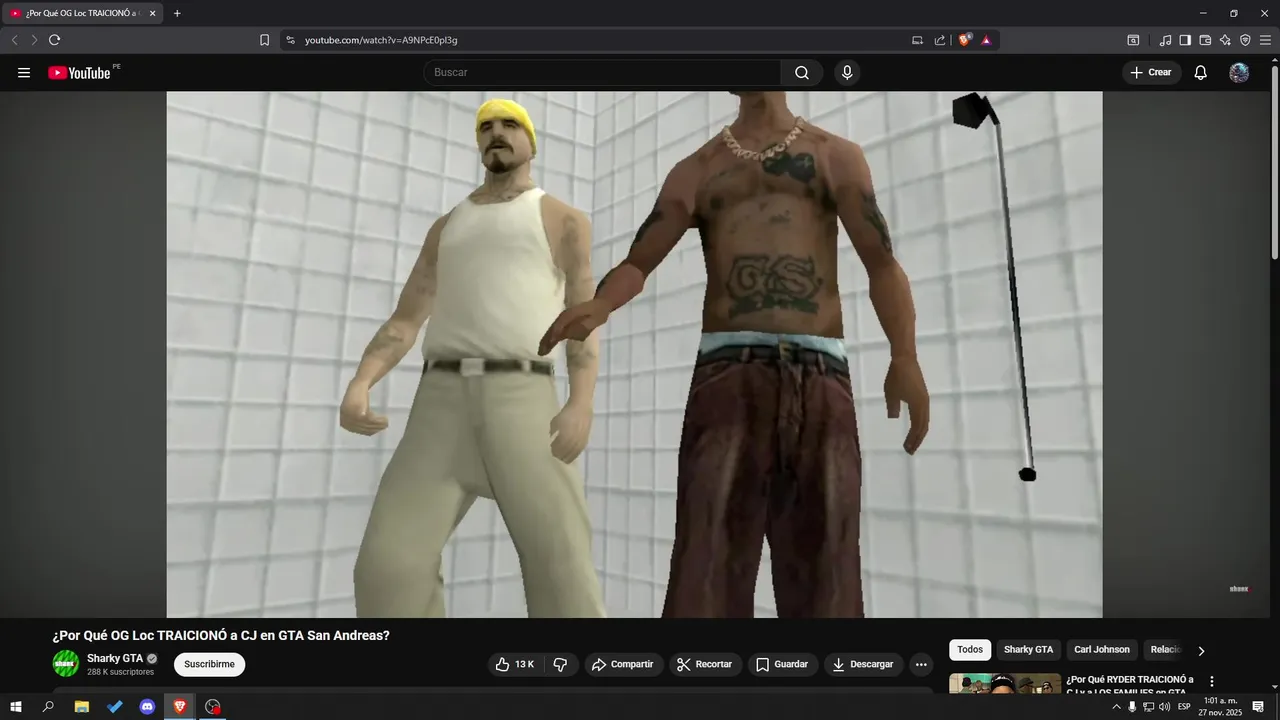Viewport: 1280px width, 720px height.
Task: Reload the page
Action: click(x=54, y=40)
